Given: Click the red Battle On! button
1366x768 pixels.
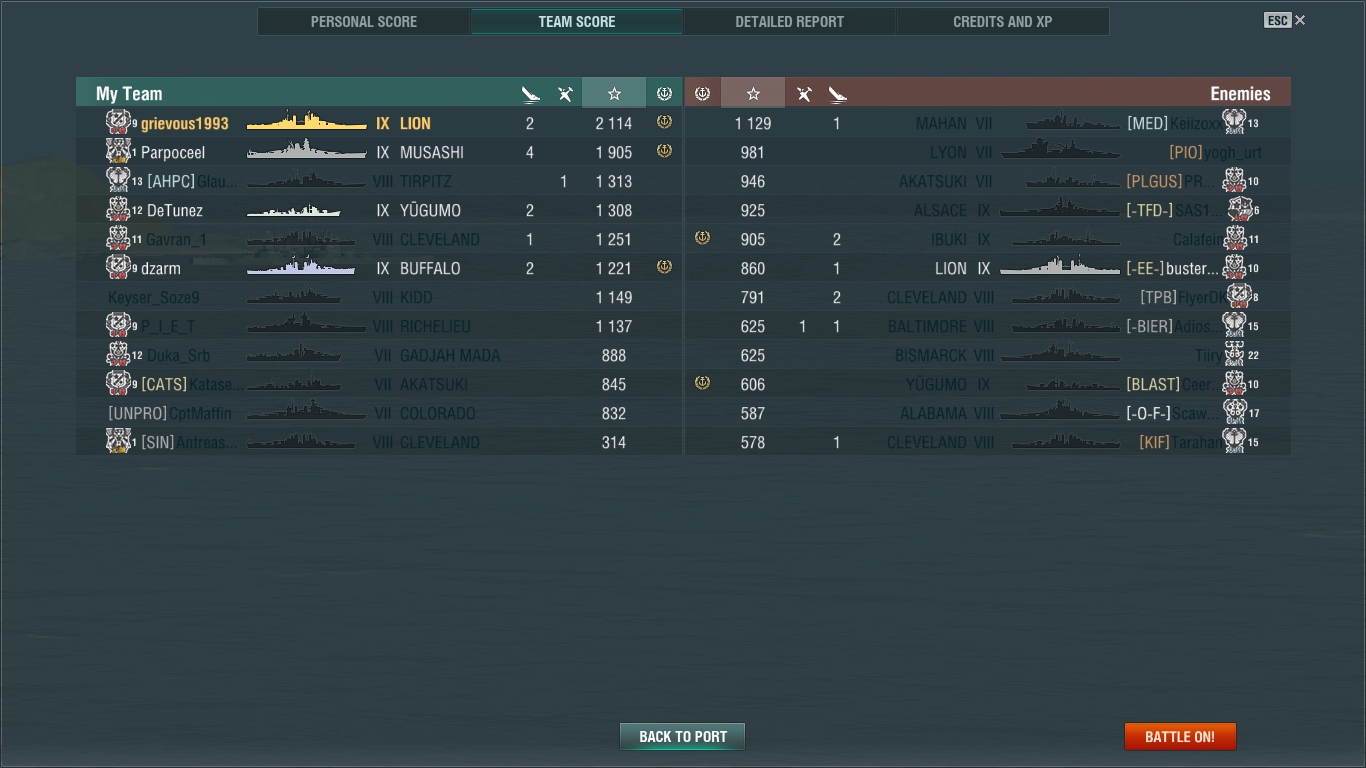Looking at the screenshot, I should click(1180, 737).
